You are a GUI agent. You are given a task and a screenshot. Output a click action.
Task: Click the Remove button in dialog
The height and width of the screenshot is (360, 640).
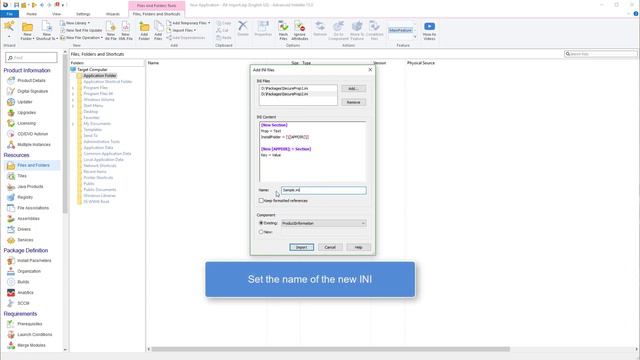(x=353, y=102)
